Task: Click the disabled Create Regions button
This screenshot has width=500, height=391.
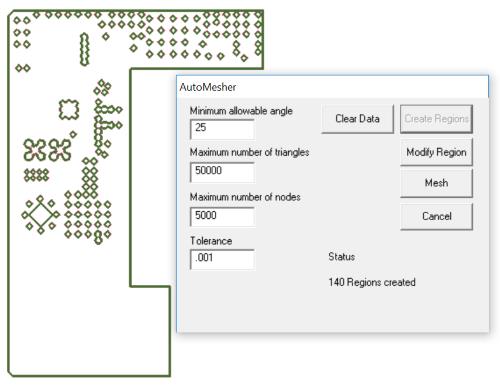Action: point(436,119)
